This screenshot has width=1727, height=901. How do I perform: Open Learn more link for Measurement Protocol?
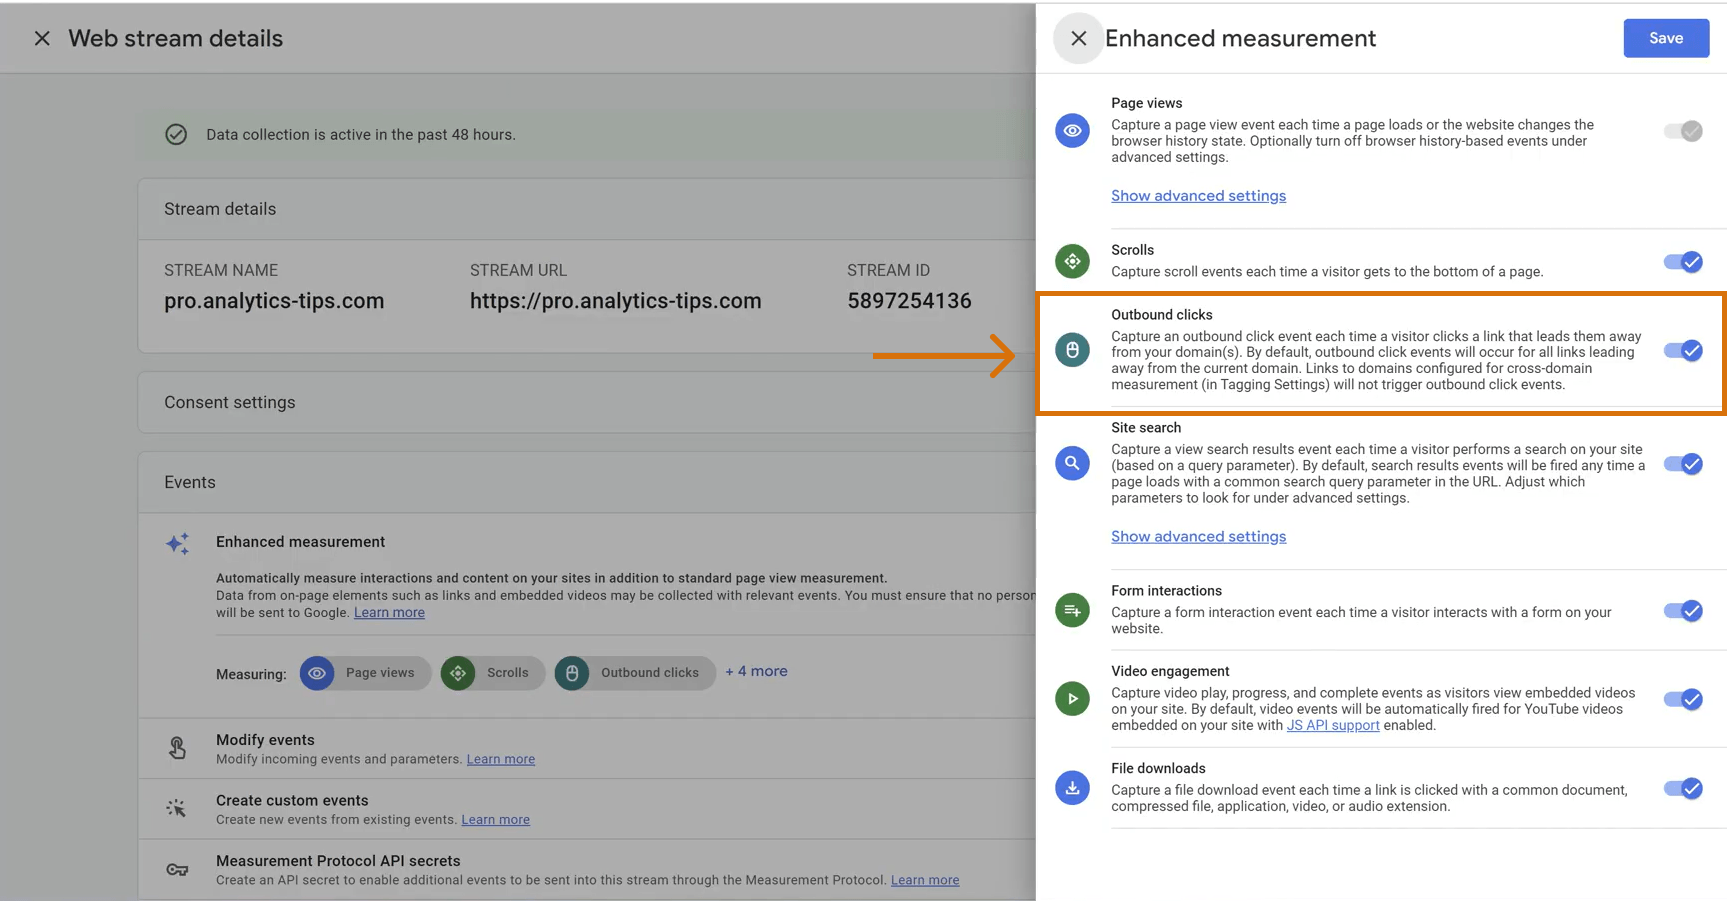(925, 880)
